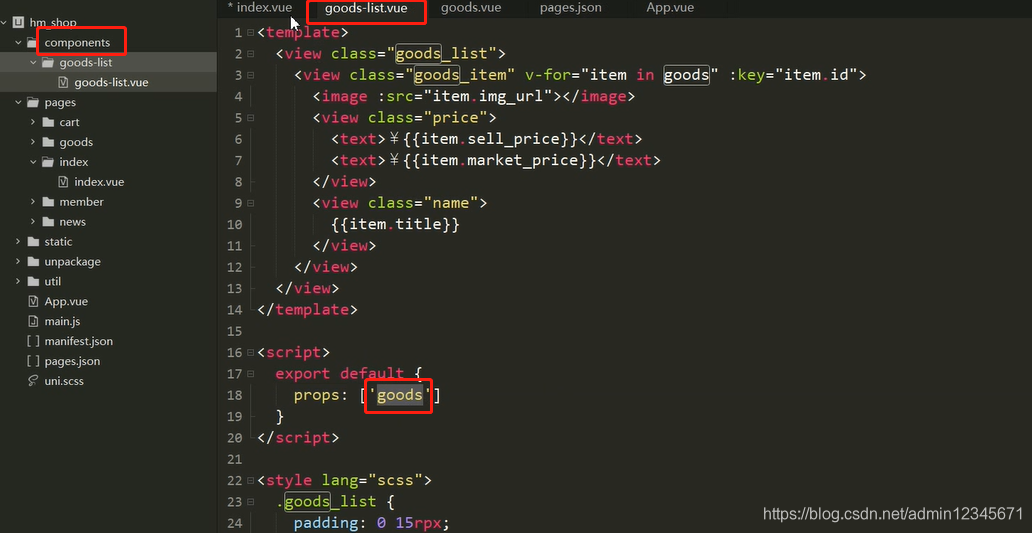The image size is (1032, 533).
Task: Fold the goods_item view on line 3
Action: 250,76
